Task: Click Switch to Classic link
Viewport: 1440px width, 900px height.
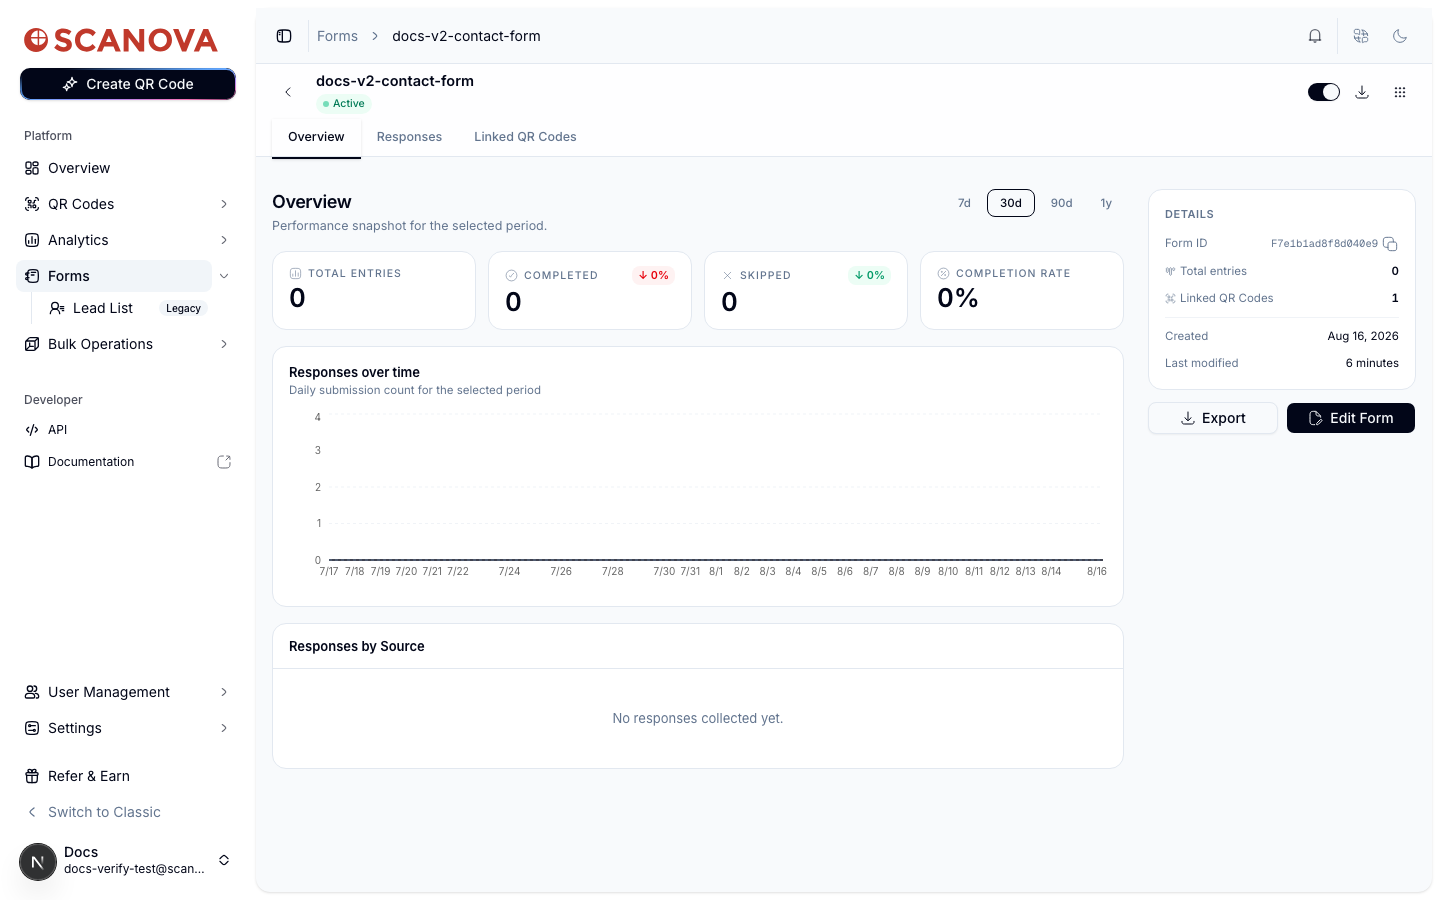Action: coord(104,812)
